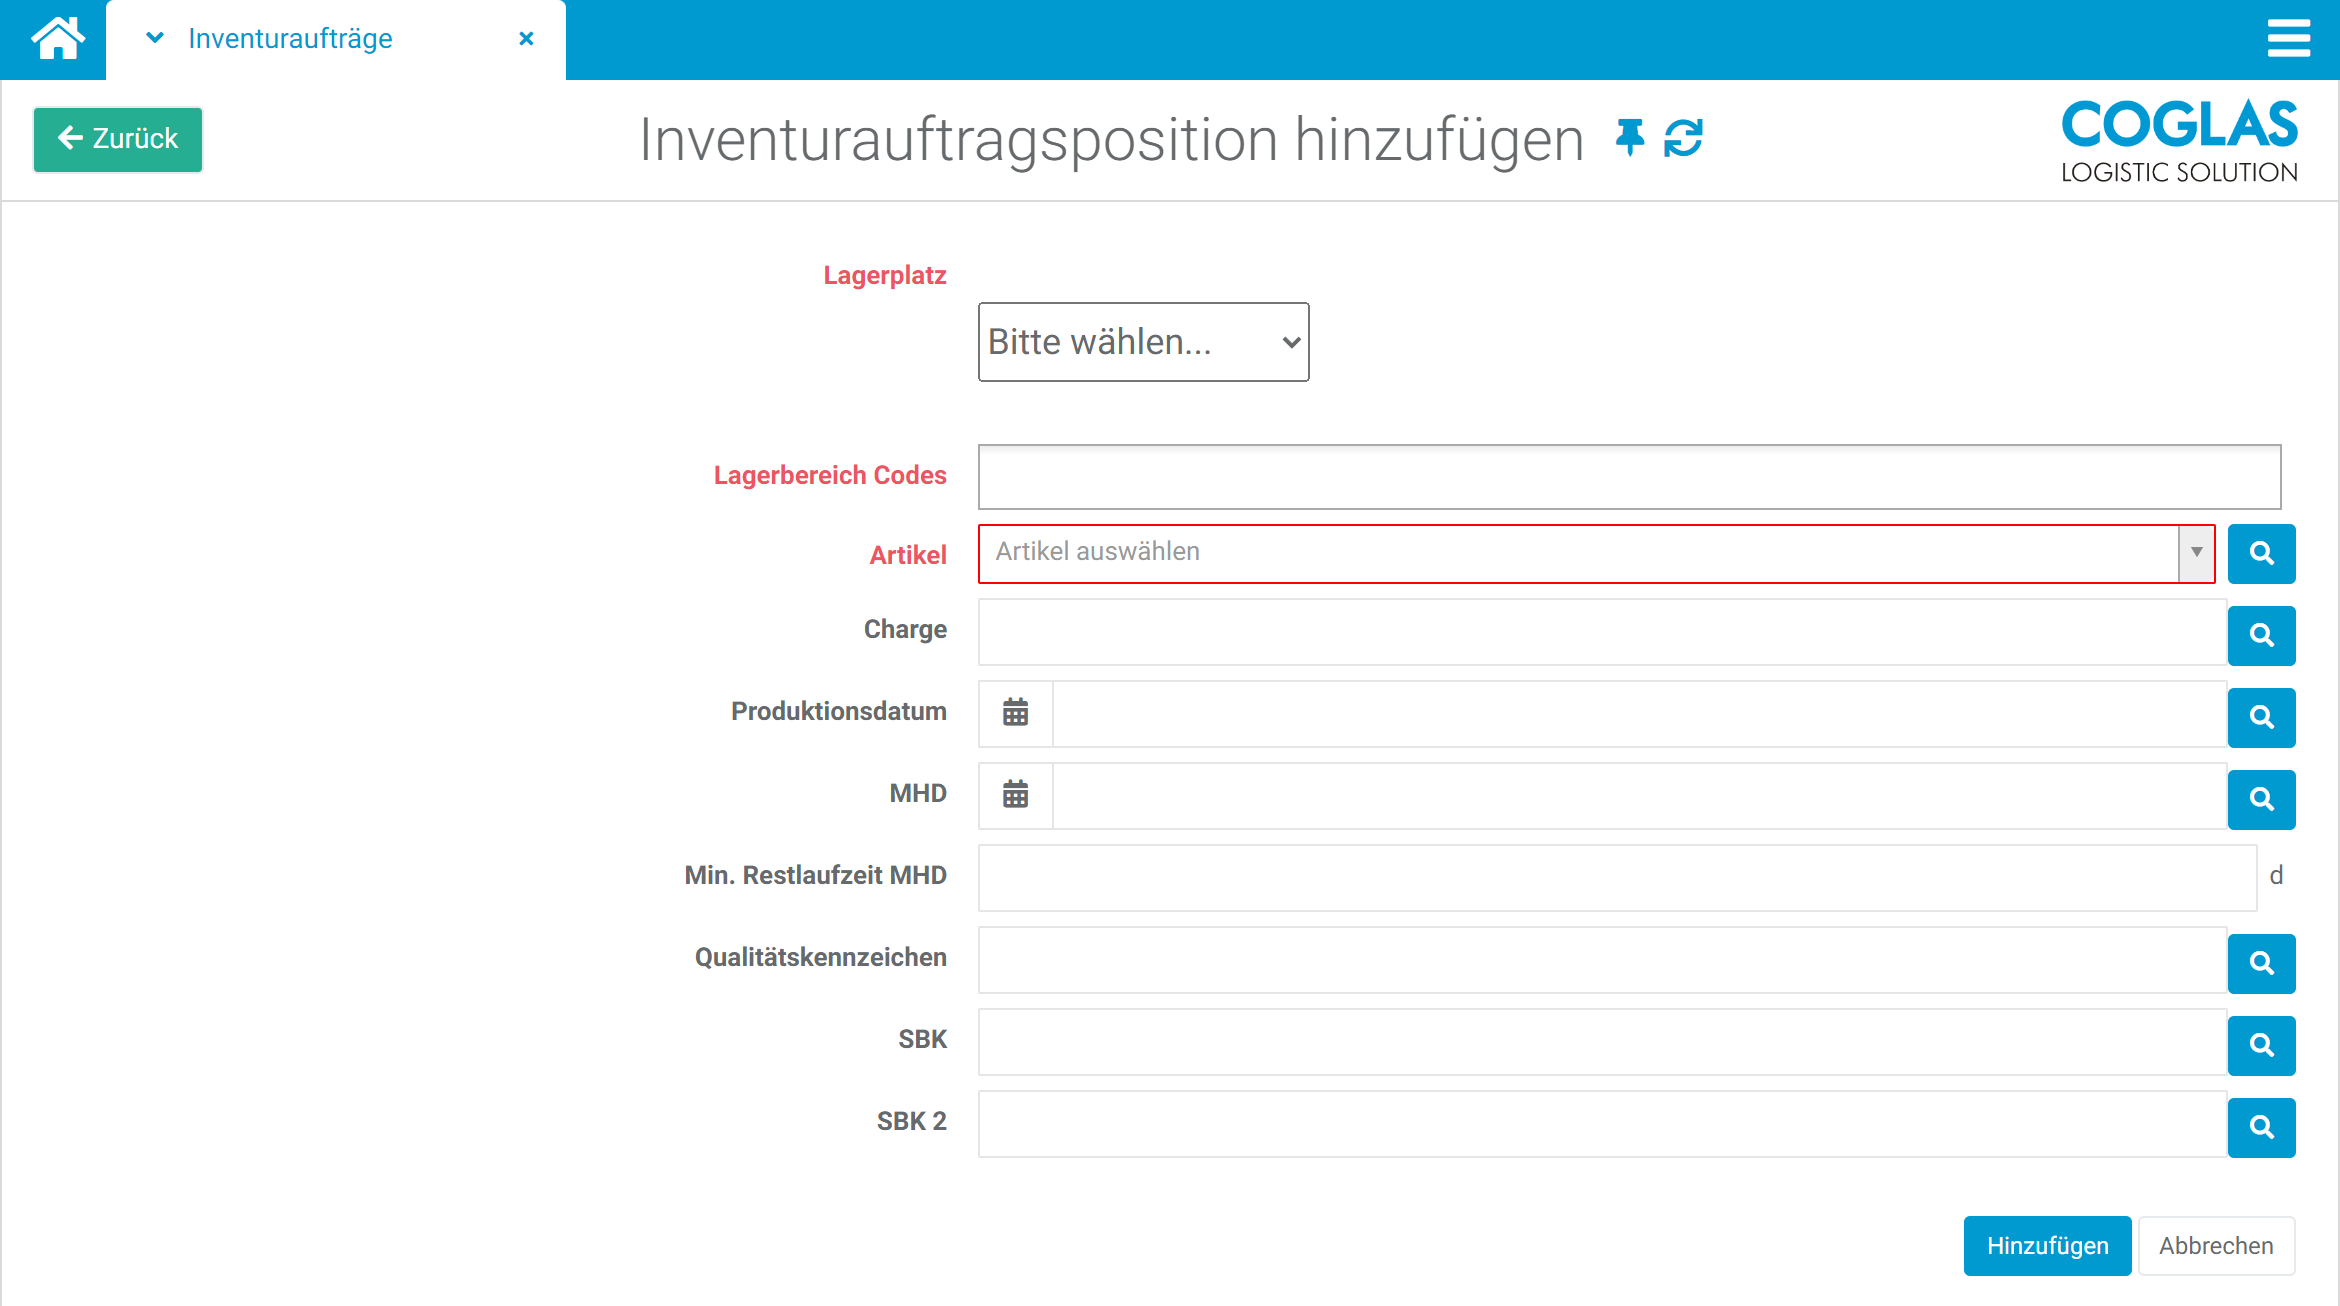Click inside the Lagerbereich Codes field
This screenshot has height=1306, width=2340.
tap(1628, 477)
